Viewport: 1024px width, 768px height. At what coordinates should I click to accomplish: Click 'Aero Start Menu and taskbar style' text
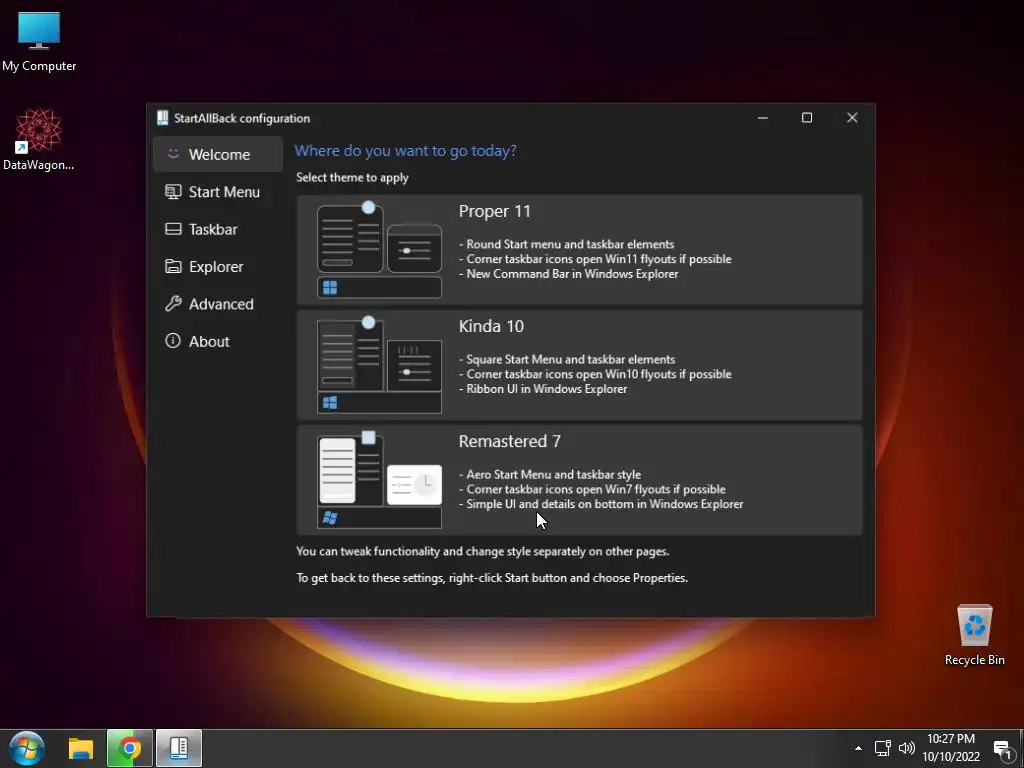pos(554,475)
